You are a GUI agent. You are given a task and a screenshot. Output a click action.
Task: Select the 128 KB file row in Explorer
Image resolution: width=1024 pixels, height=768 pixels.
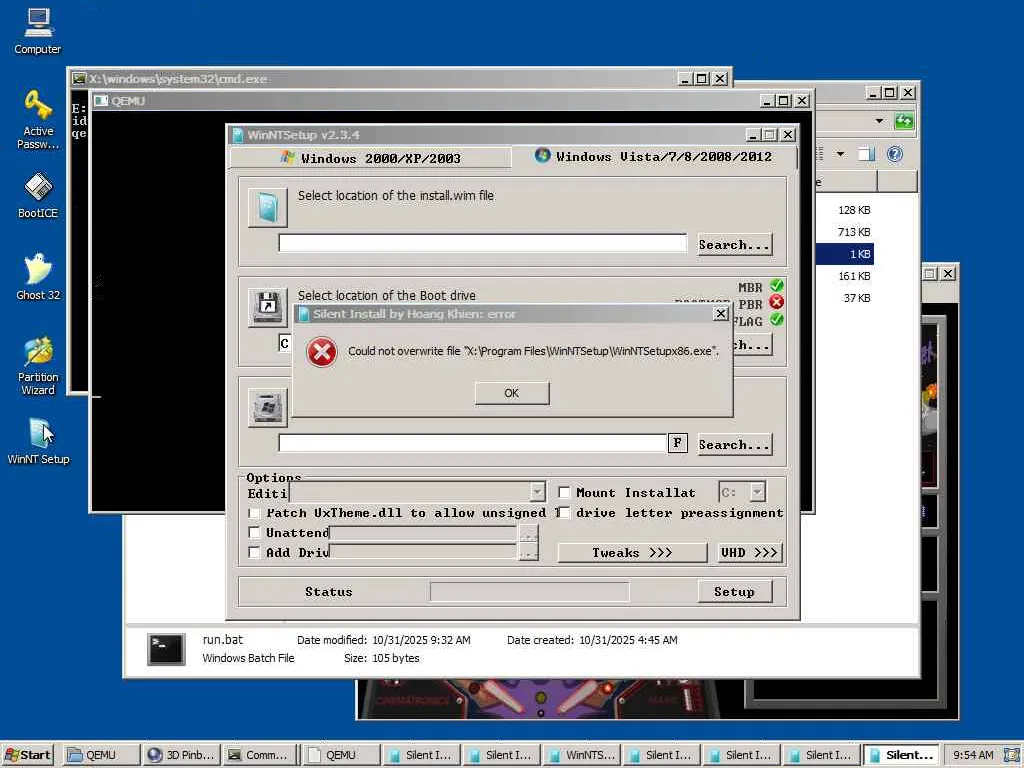(x=844, y=210)
